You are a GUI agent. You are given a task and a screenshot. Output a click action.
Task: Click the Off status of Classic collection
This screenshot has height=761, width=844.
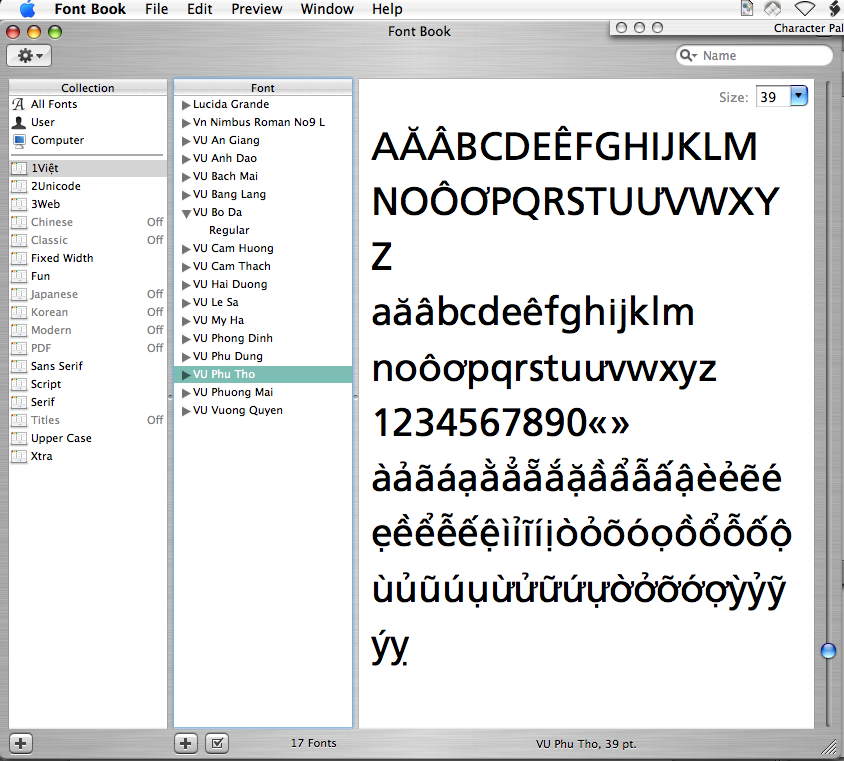(x=155, y=240)
